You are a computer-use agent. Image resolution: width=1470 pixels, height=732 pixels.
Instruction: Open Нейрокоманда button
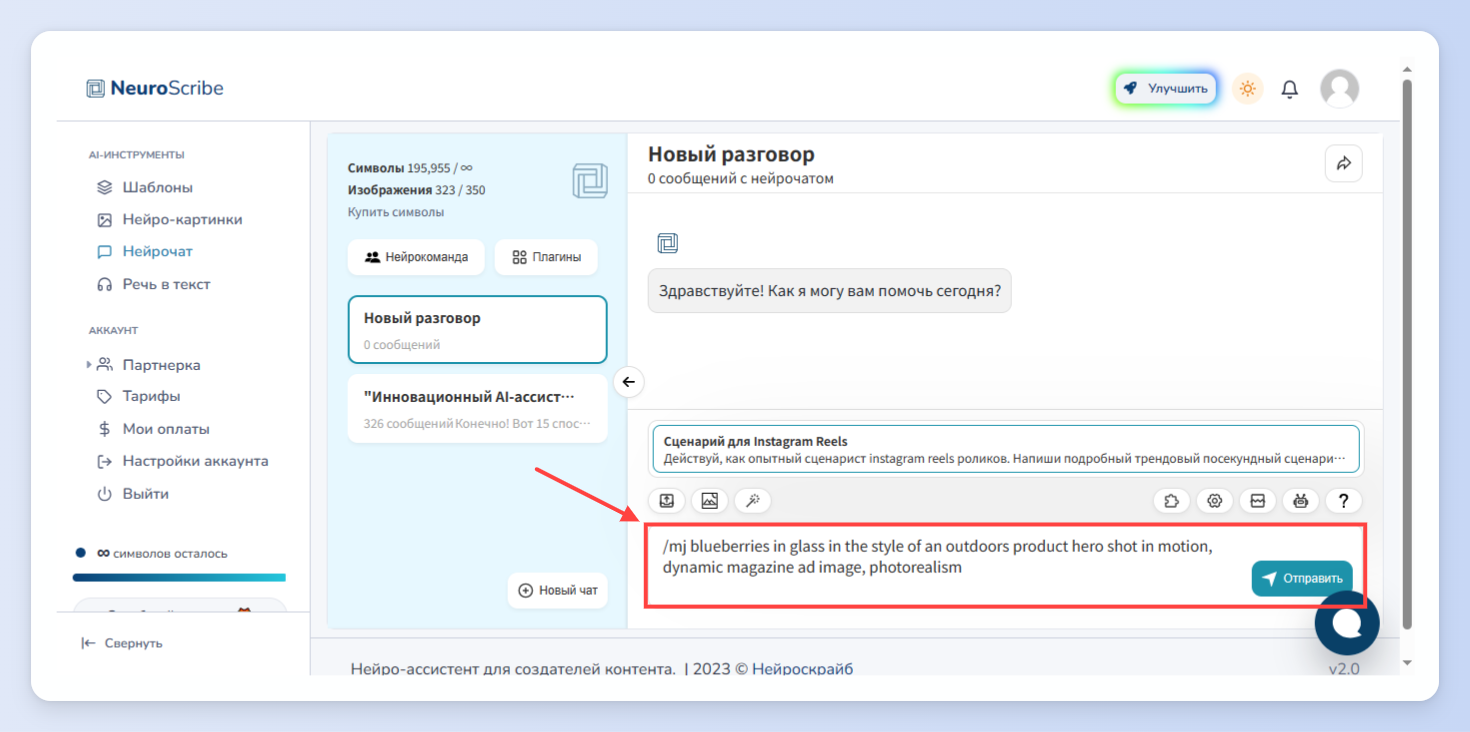(x=416, y=257)
